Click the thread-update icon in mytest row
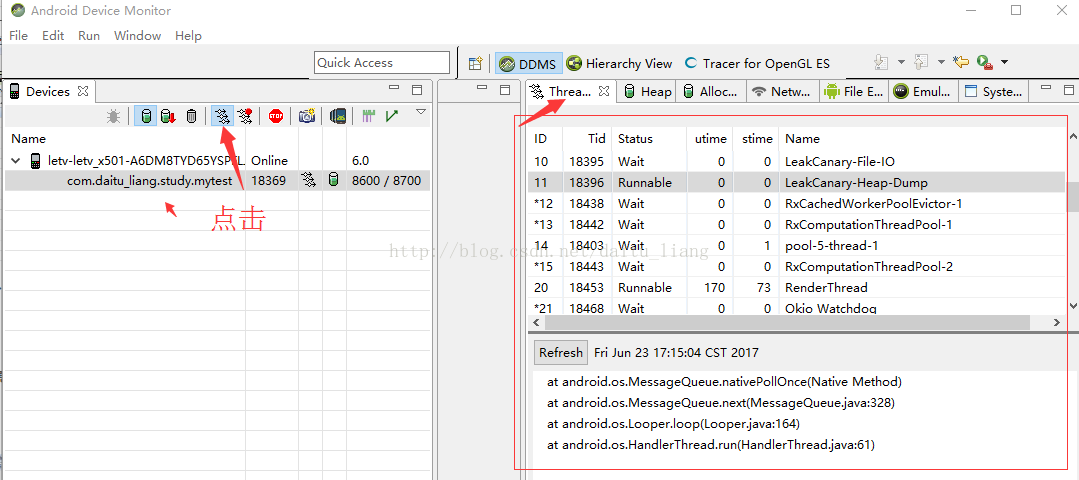The image size is (1079, 480). (x=308, y=181)
